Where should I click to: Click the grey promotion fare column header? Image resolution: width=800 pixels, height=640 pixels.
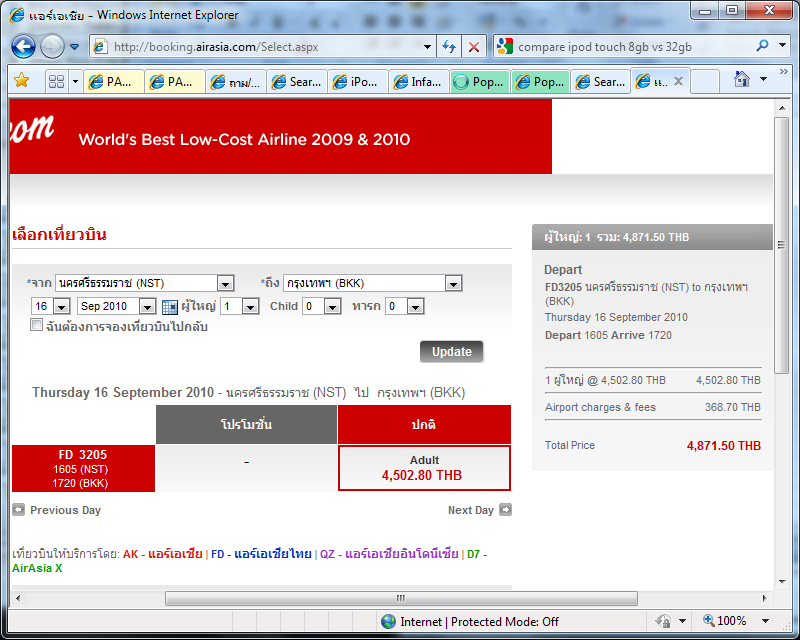246,424
